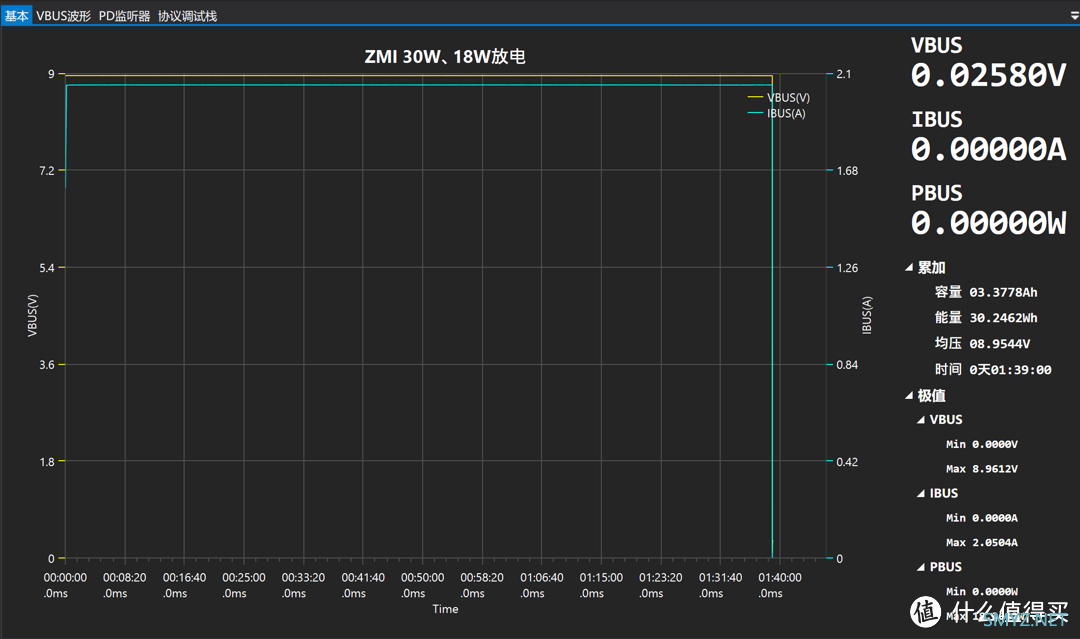Click VBUS Max 8.9612V value
Image resolution: width=1080 pixels, height=639 pixels.
pyautogui.click(x=995, y=469)
